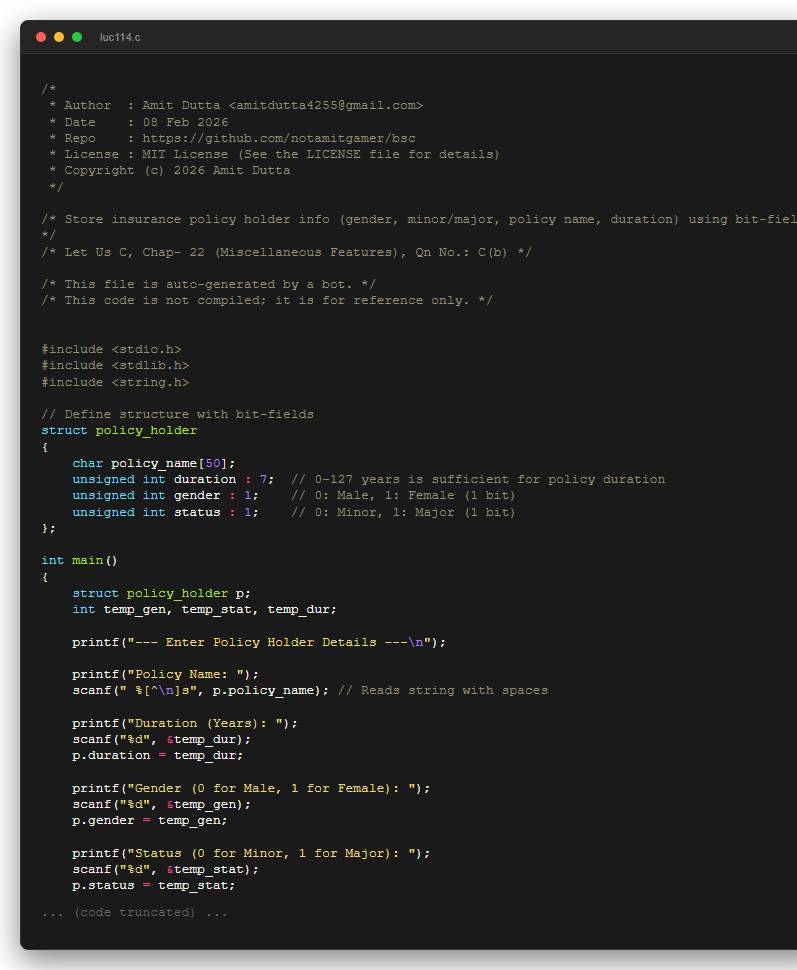Click the 'Date : 08 Feb 2026' comment line
The width and height of the screenshot is (797, 970).
pyautogui.click(x=139, y=122)
